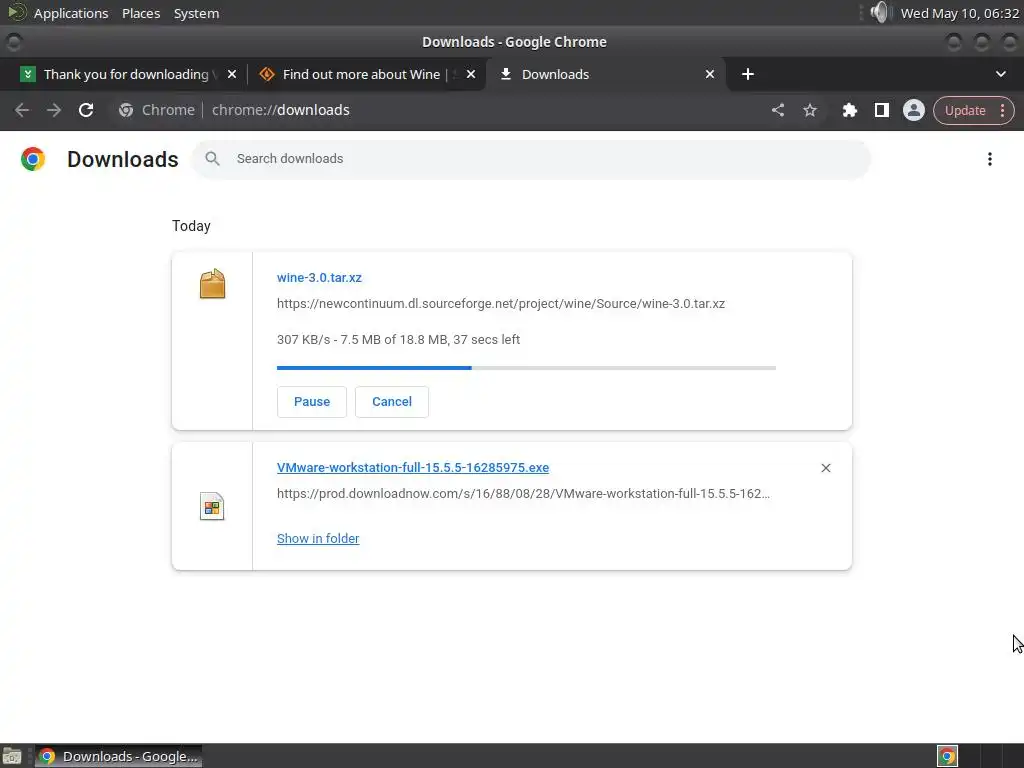Open Chrome side panel icon

pos(882,110)
